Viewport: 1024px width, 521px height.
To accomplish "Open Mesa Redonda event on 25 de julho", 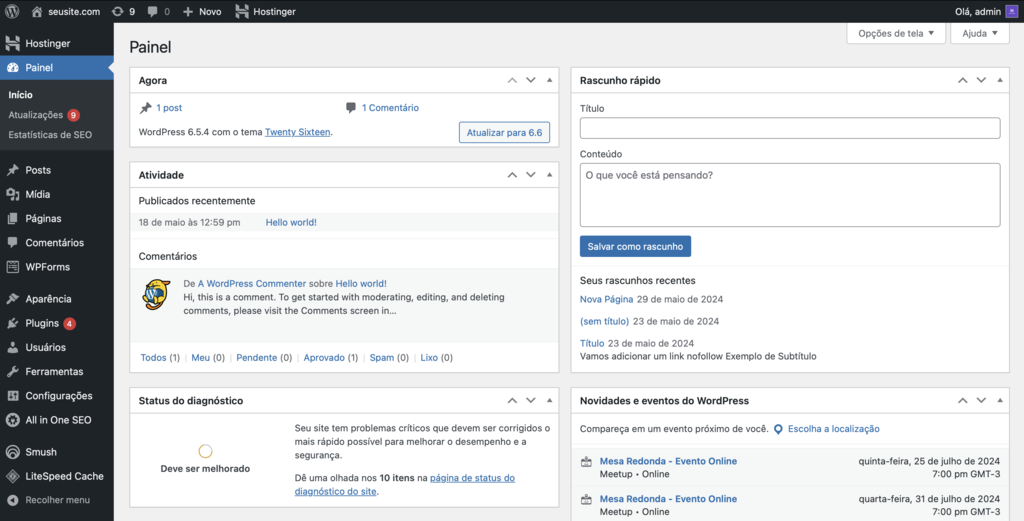I will (668, 461).
